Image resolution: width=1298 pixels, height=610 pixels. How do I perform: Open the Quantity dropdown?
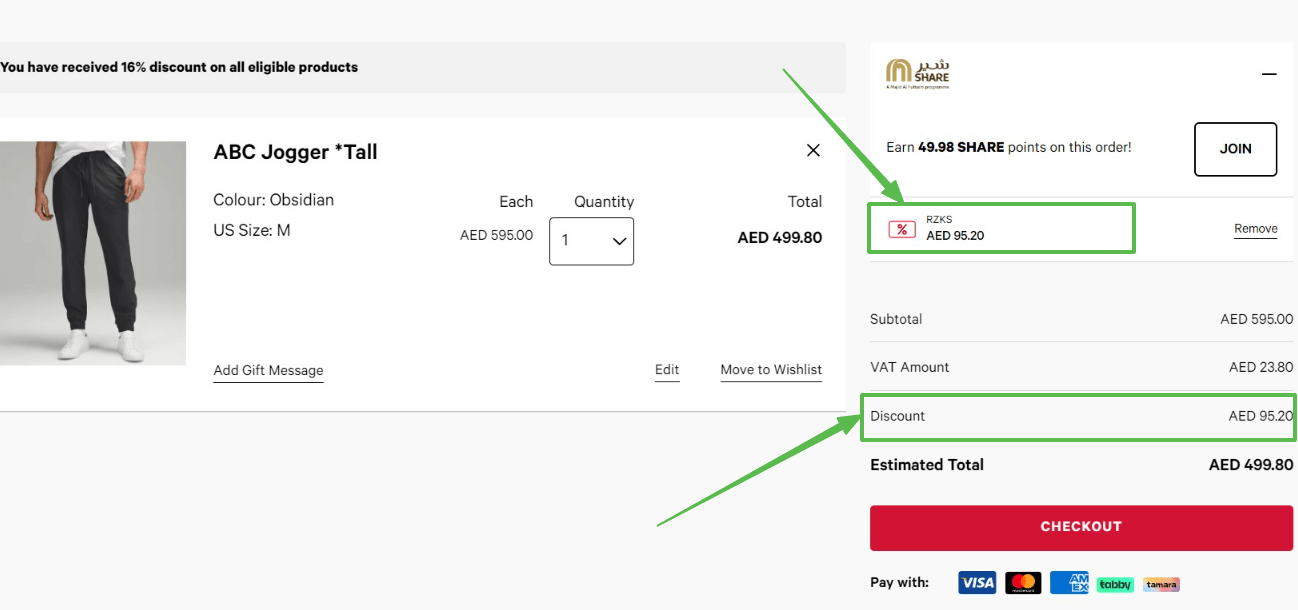point(591,241)
